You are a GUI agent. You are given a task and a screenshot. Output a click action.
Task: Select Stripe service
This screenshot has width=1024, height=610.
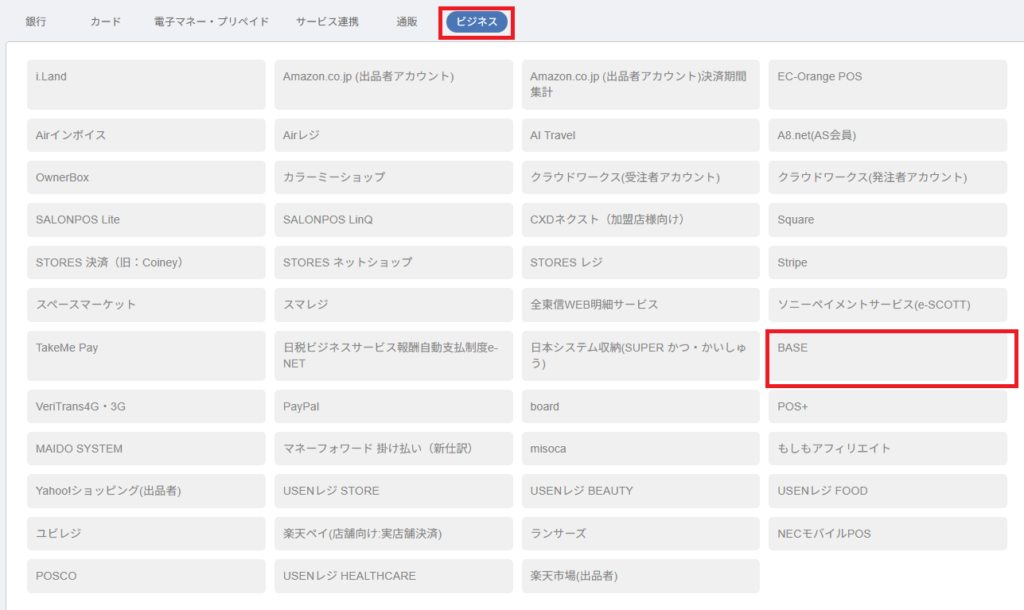click(888, 263)
